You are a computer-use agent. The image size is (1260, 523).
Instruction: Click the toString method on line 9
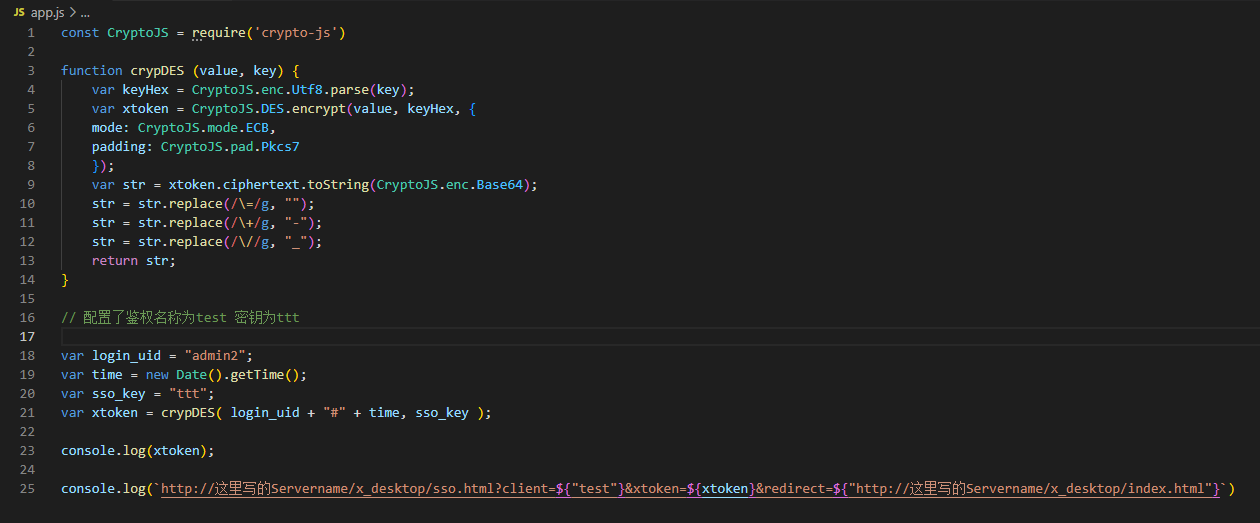338,185
